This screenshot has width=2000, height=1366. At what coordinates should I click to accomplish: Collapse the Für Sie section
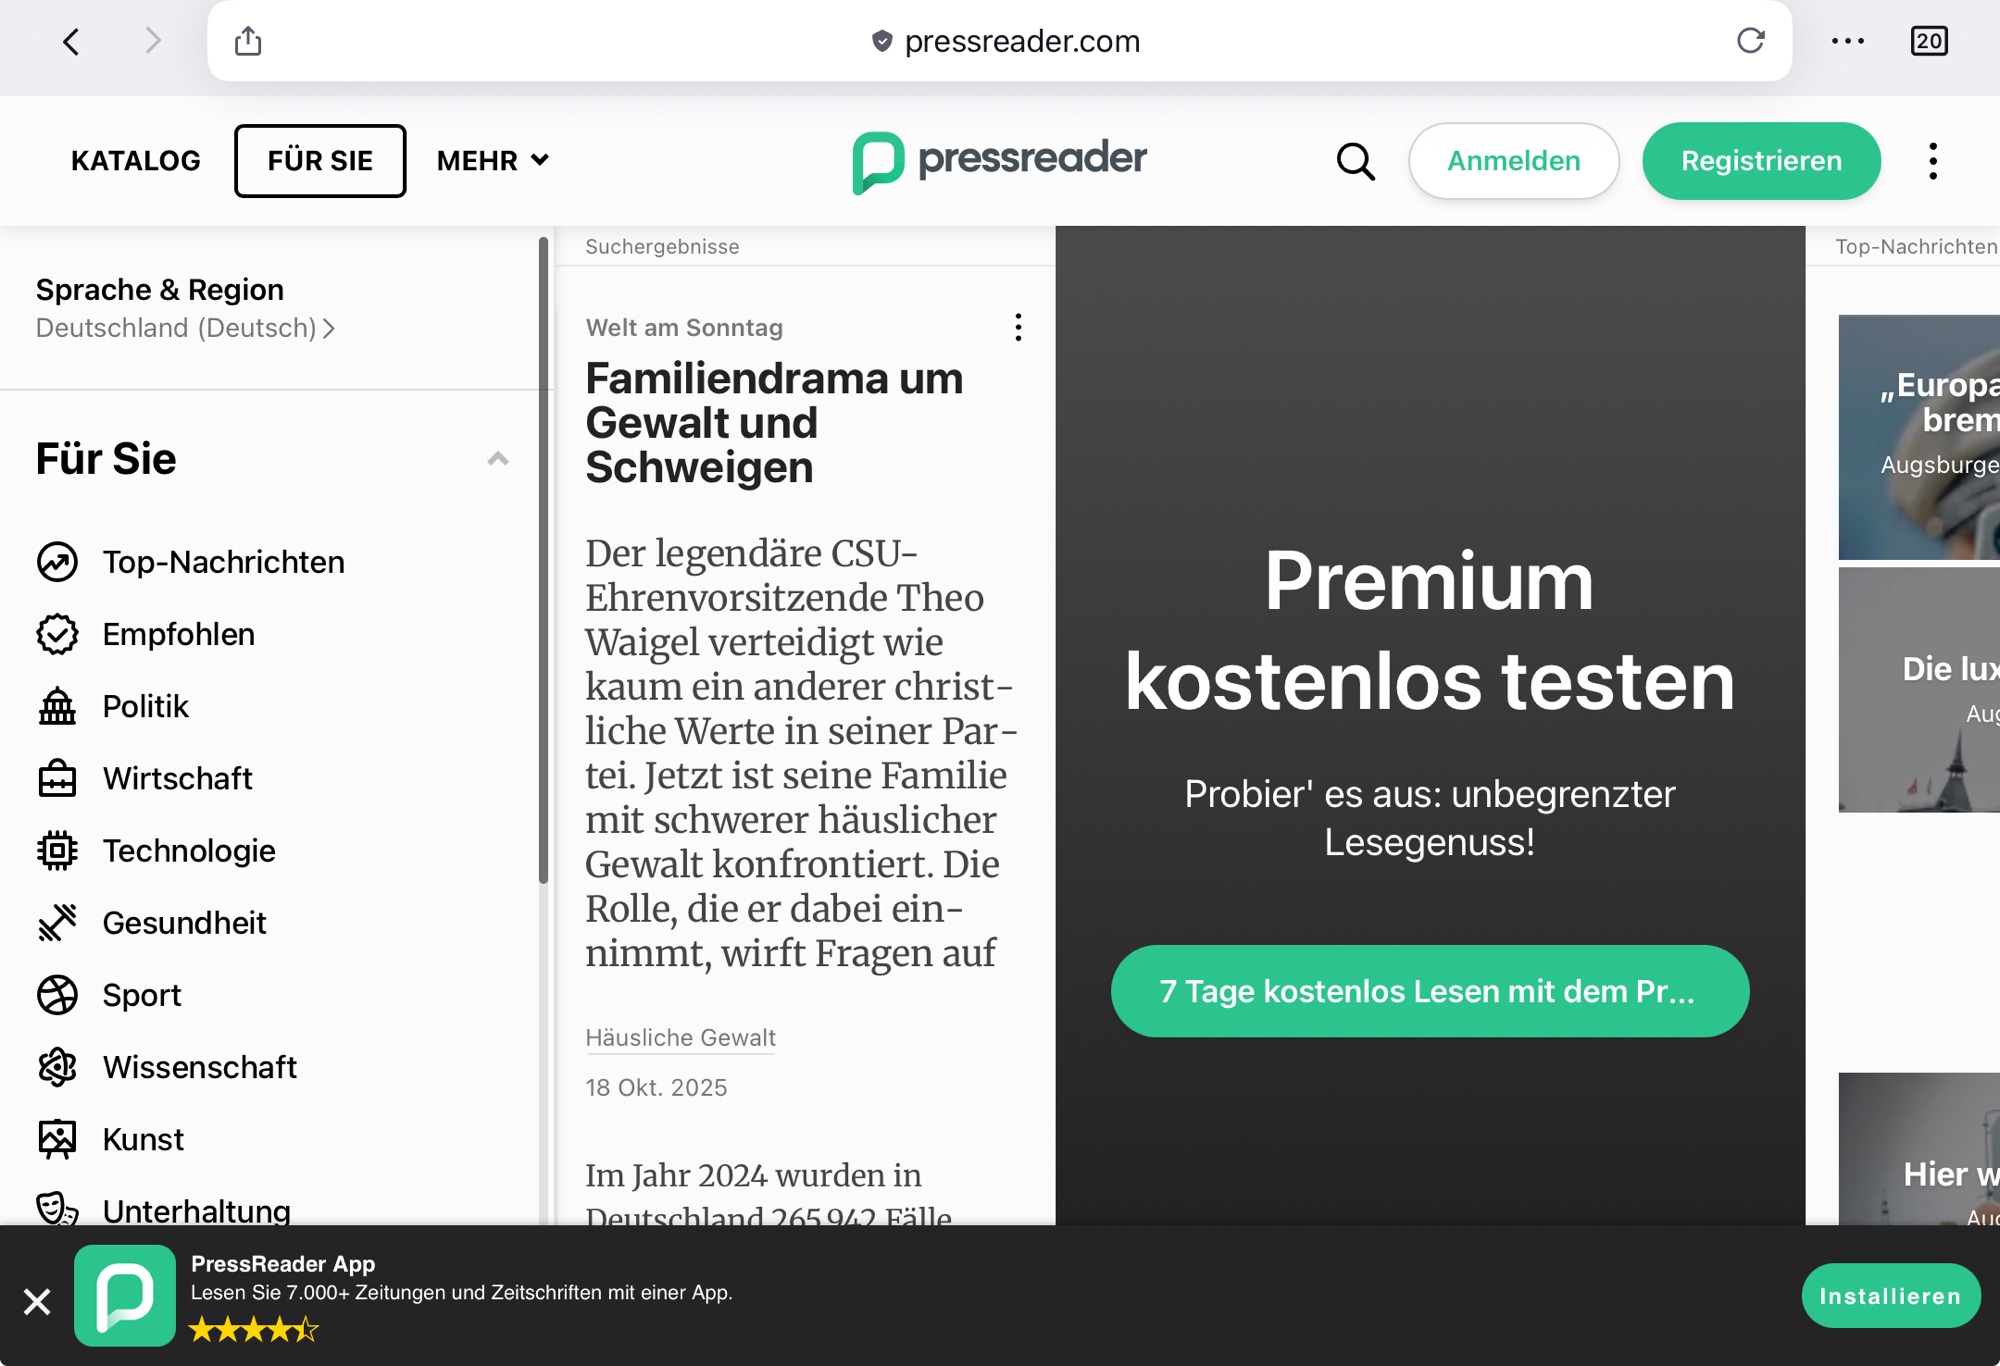pos(497,459)
